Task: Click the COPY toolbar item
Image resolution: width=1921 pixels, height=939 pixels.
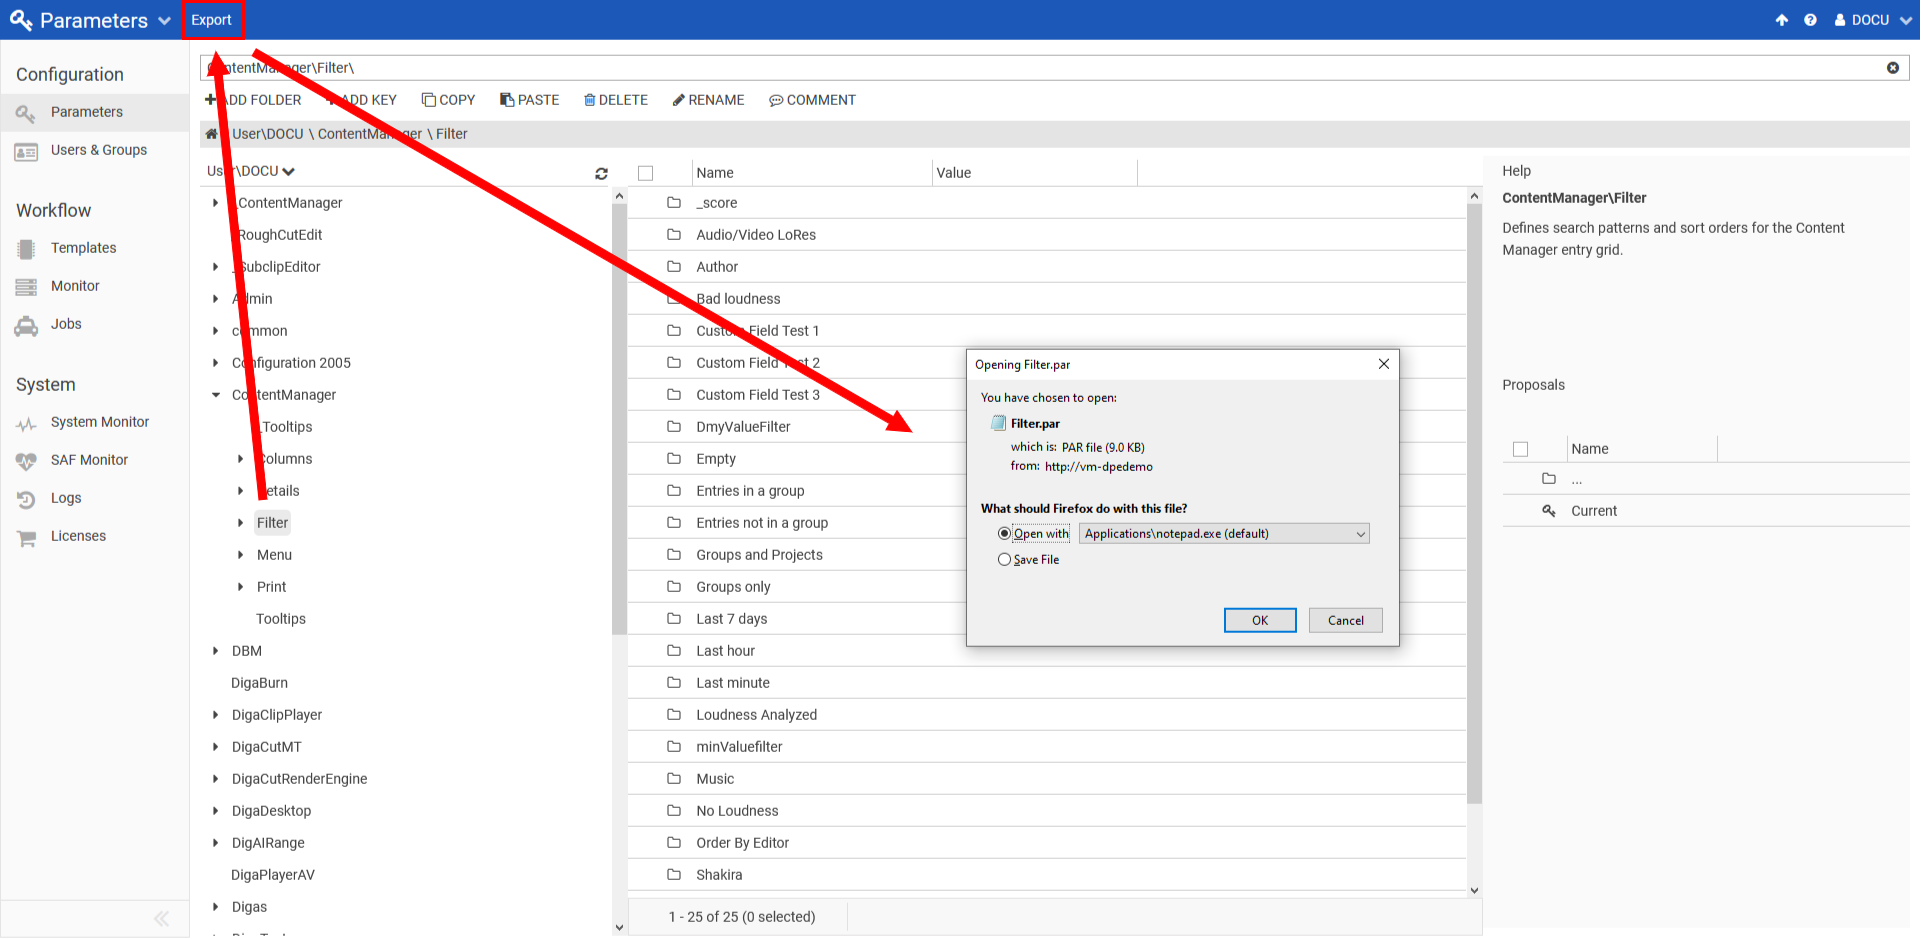Action: [x=448, y=100]
